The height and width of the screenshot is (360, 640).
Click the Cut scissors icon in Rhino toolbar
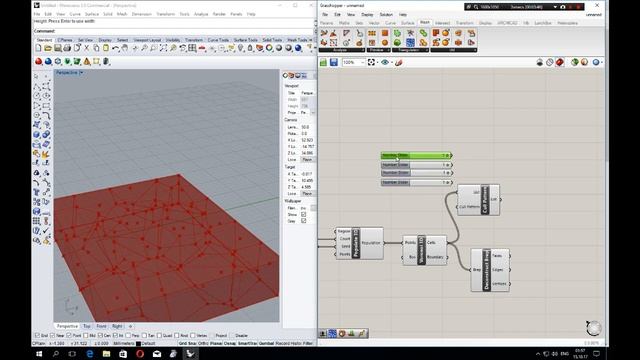point(87,48)
